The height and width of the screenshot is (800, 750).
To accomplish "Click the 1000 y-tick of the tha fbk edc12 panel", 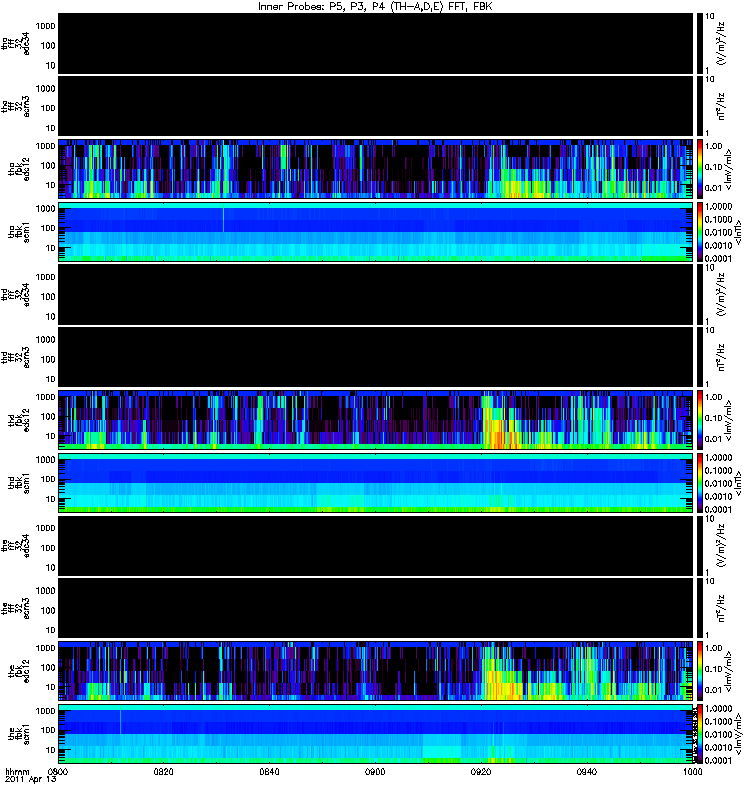I will click(x=45, y=146).
